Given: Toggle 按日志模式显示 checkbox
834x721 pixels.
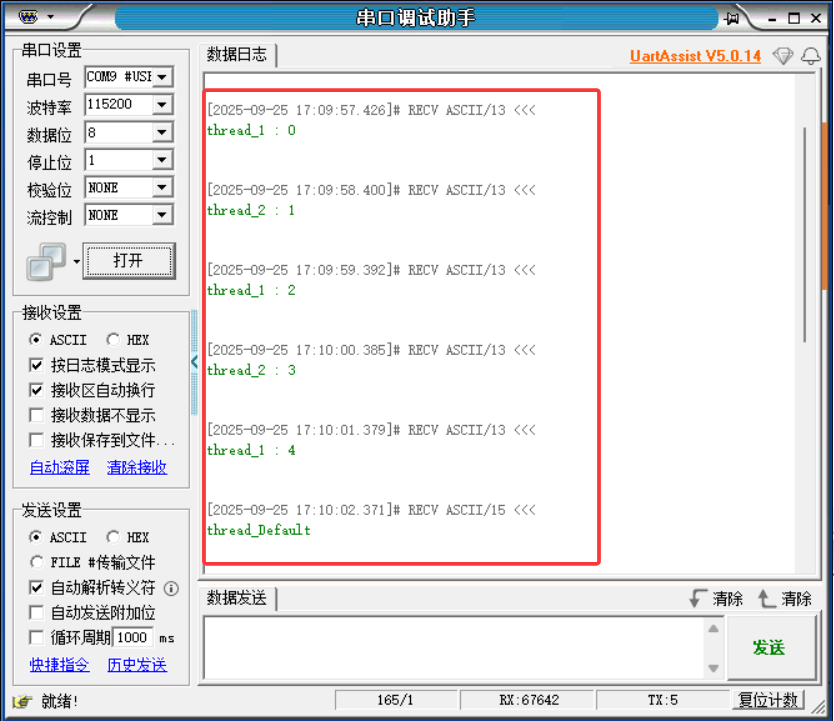Looking at the screenshot, I should [36, 365].
